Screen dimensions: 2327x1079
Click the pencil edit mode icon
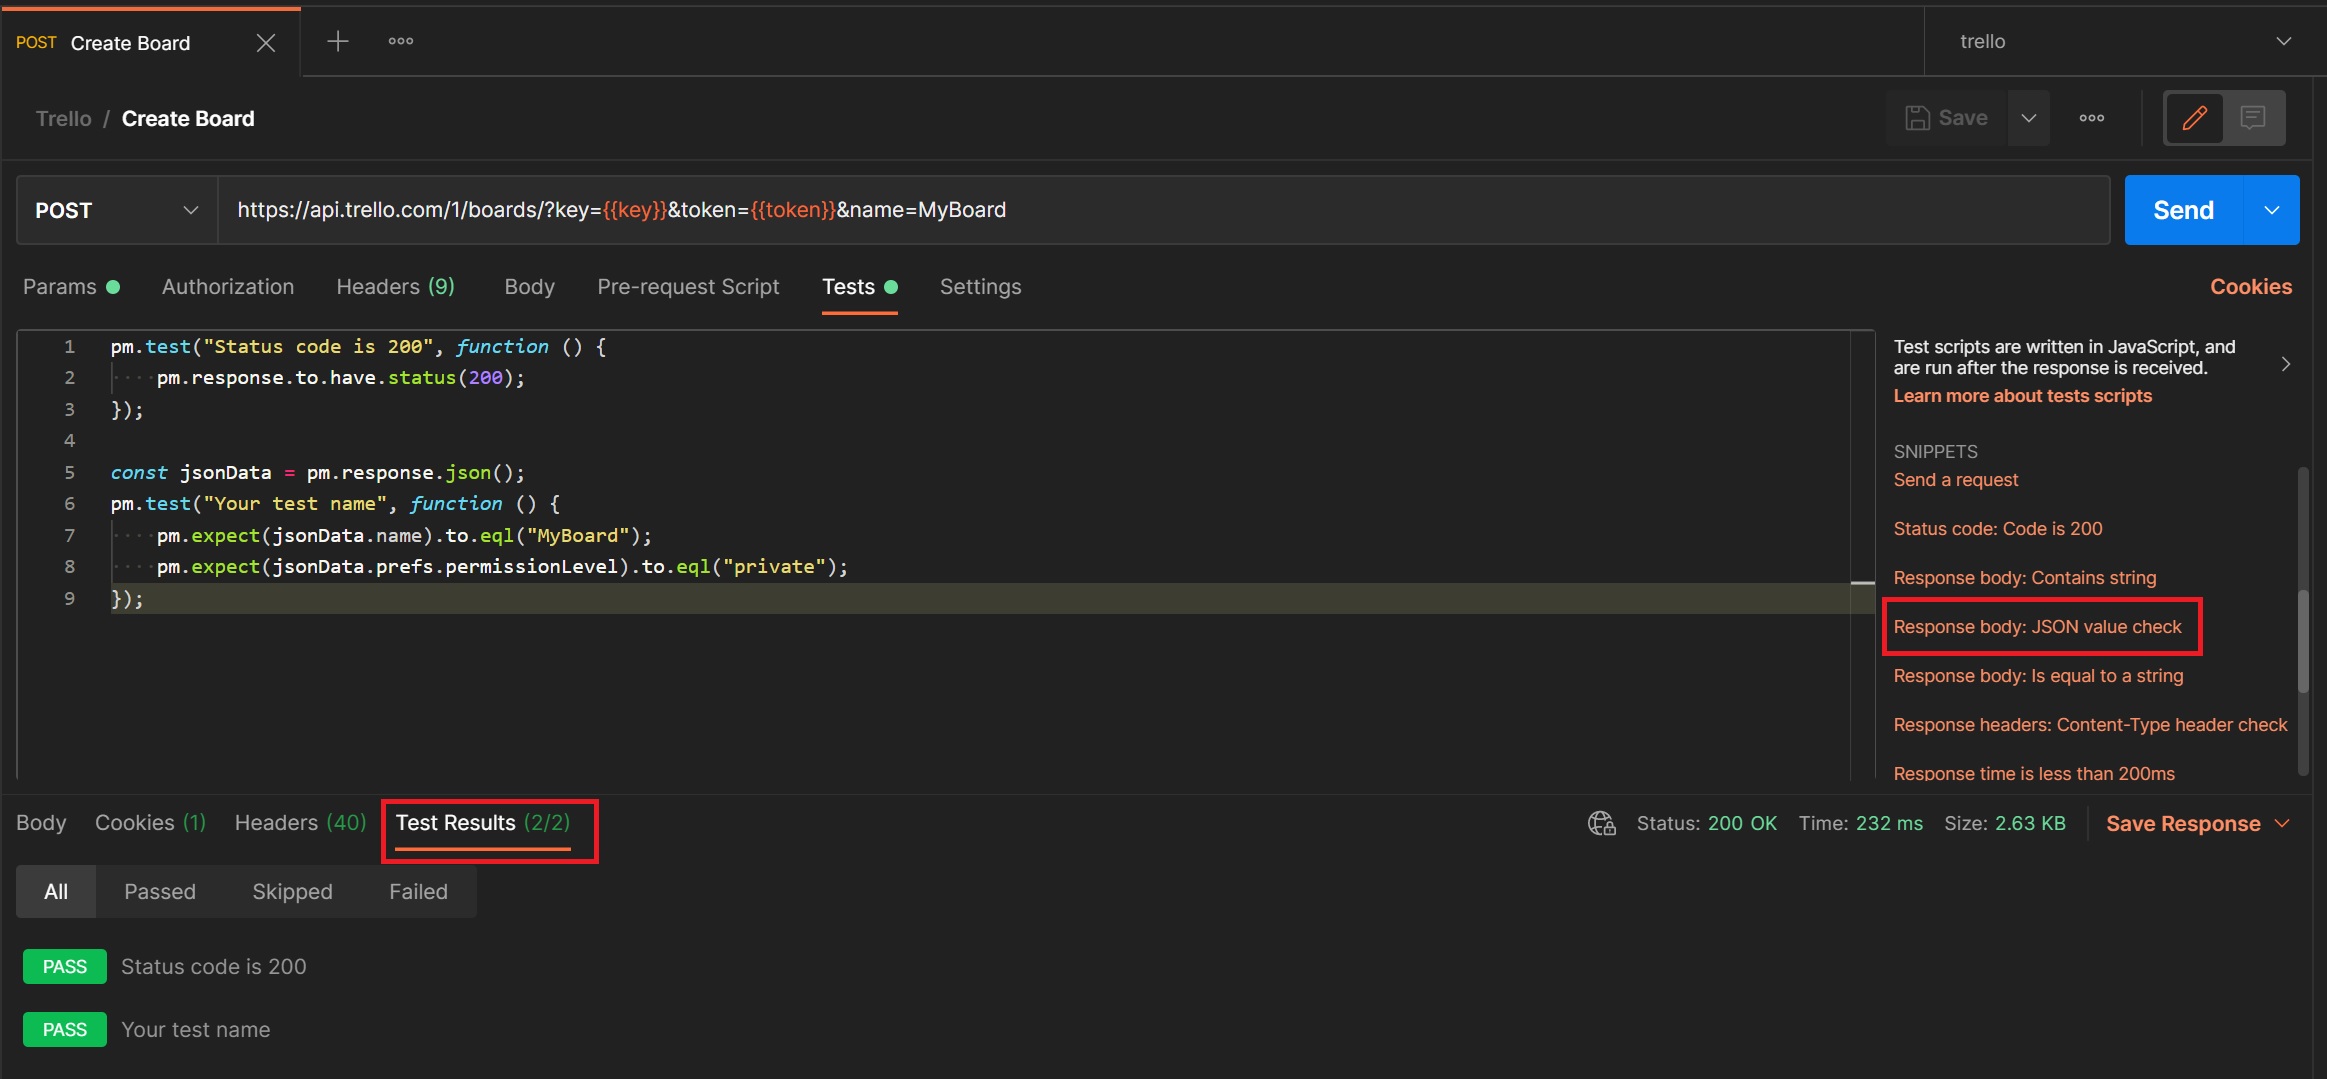pyautogui.click(x=2194, y=118)
